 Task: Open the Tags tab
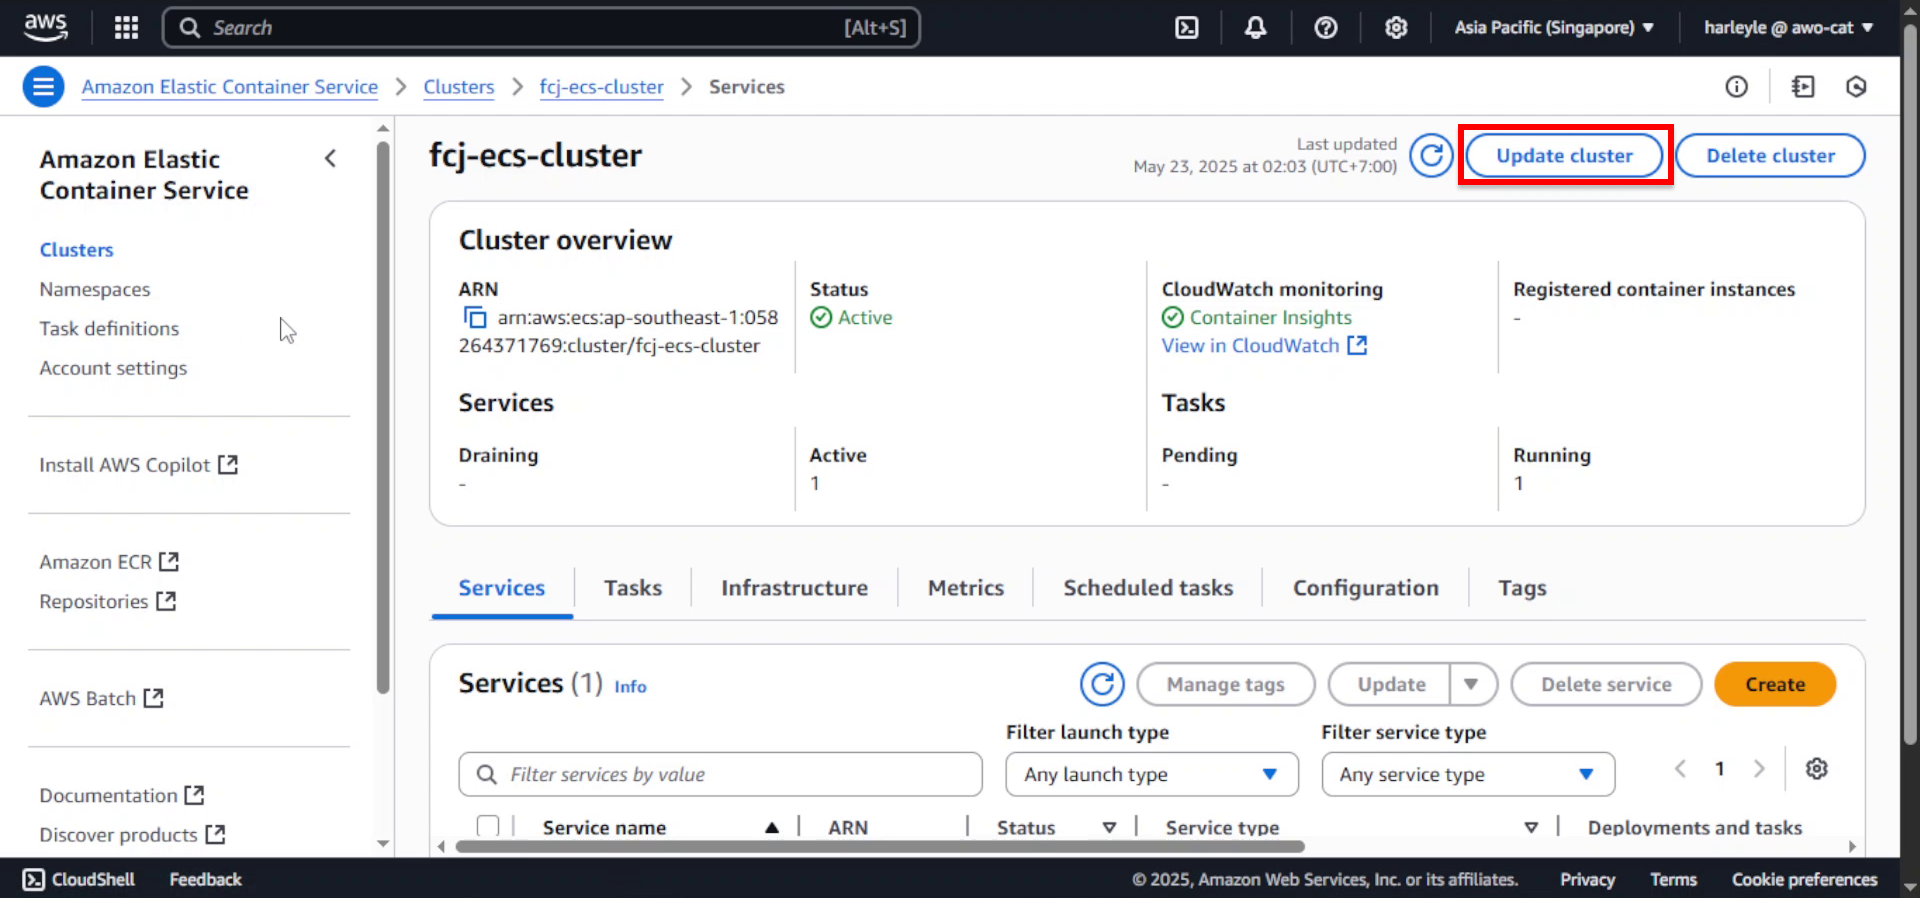click(x=1522, y=588)
